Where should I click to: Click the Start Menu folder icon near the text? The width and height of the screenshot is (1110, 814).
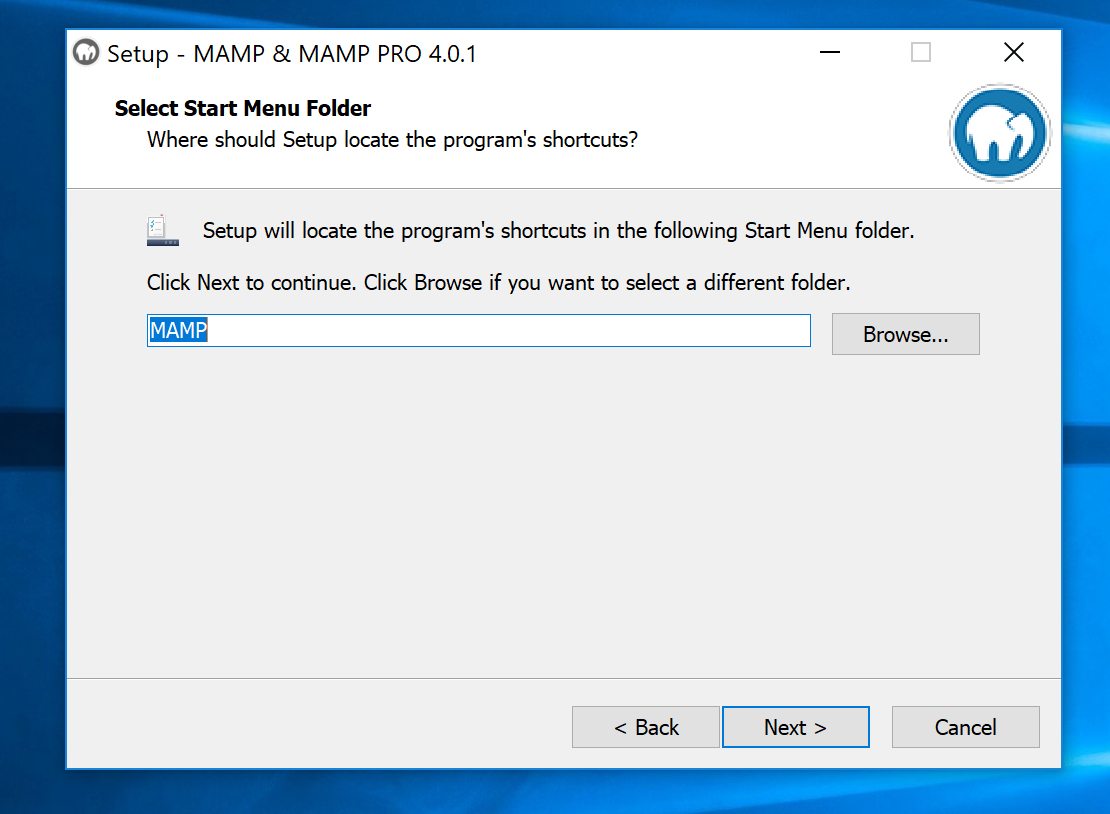tap(162, 229)
